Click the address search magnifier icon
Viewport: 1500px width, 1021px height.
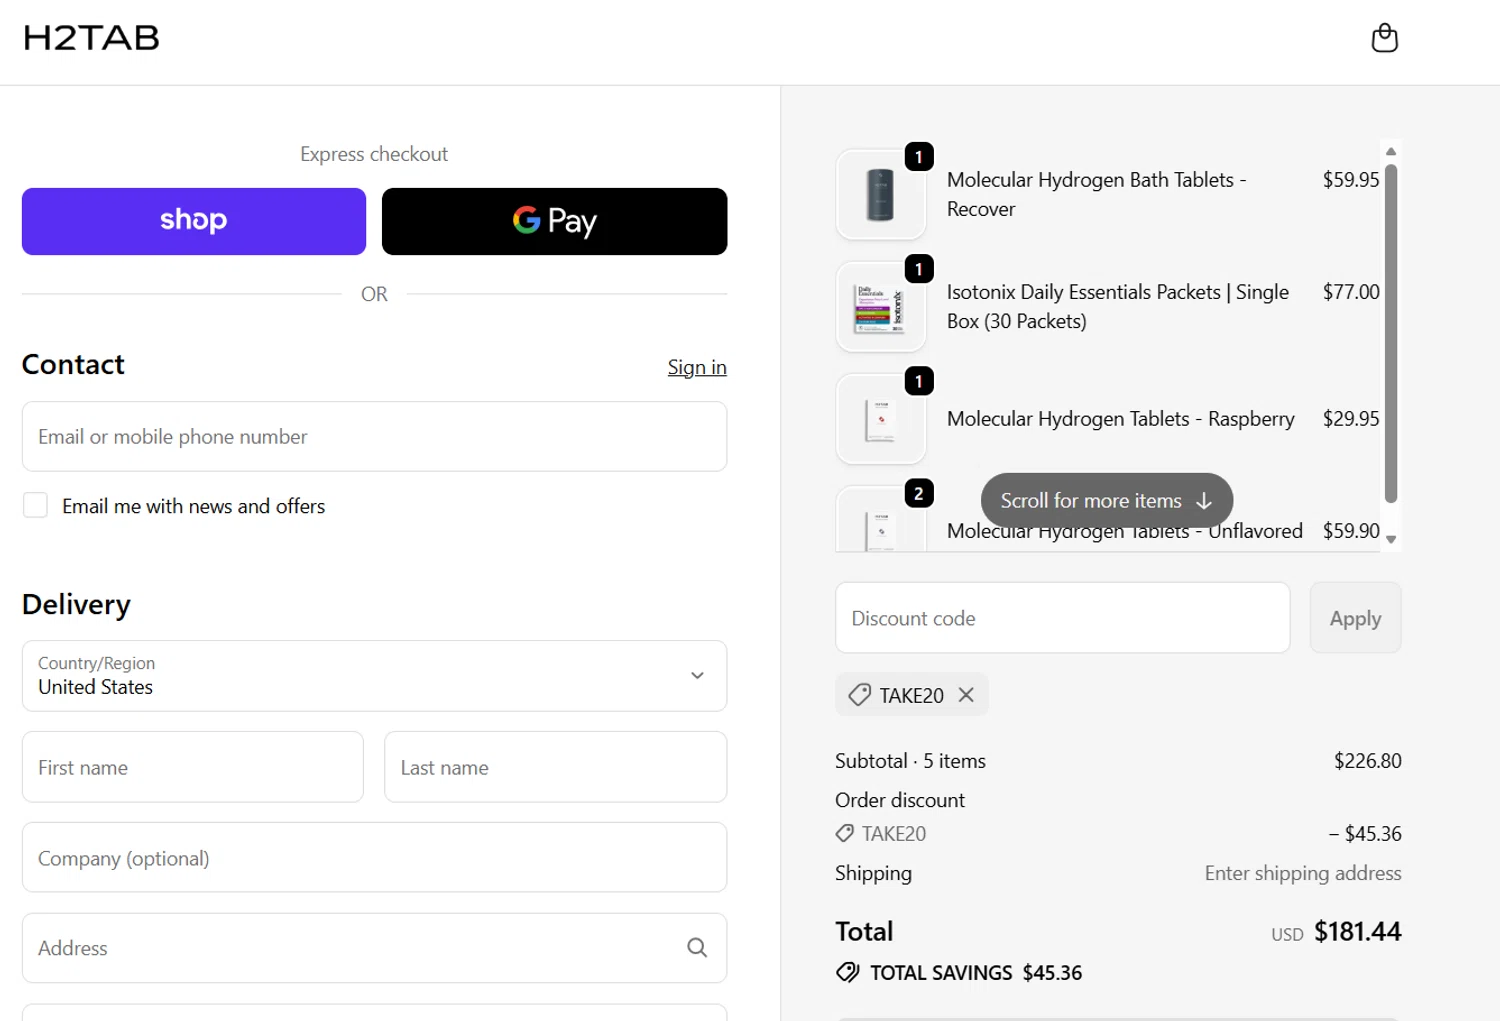pyautogui.click(x=697, y=948)
